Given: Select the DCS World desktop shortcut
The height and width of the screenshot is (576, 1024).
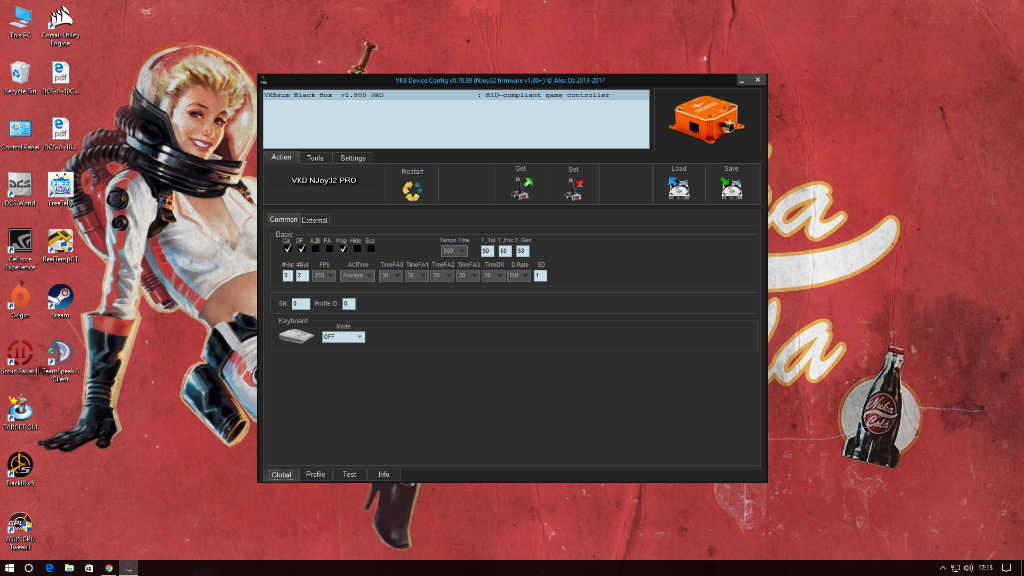Looking at the screenshot, I should pos(20,189).
